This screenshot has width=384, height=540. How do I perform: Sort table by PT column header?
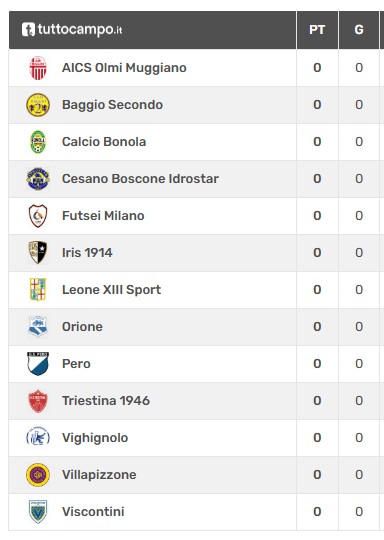click(x=317, y=30)
